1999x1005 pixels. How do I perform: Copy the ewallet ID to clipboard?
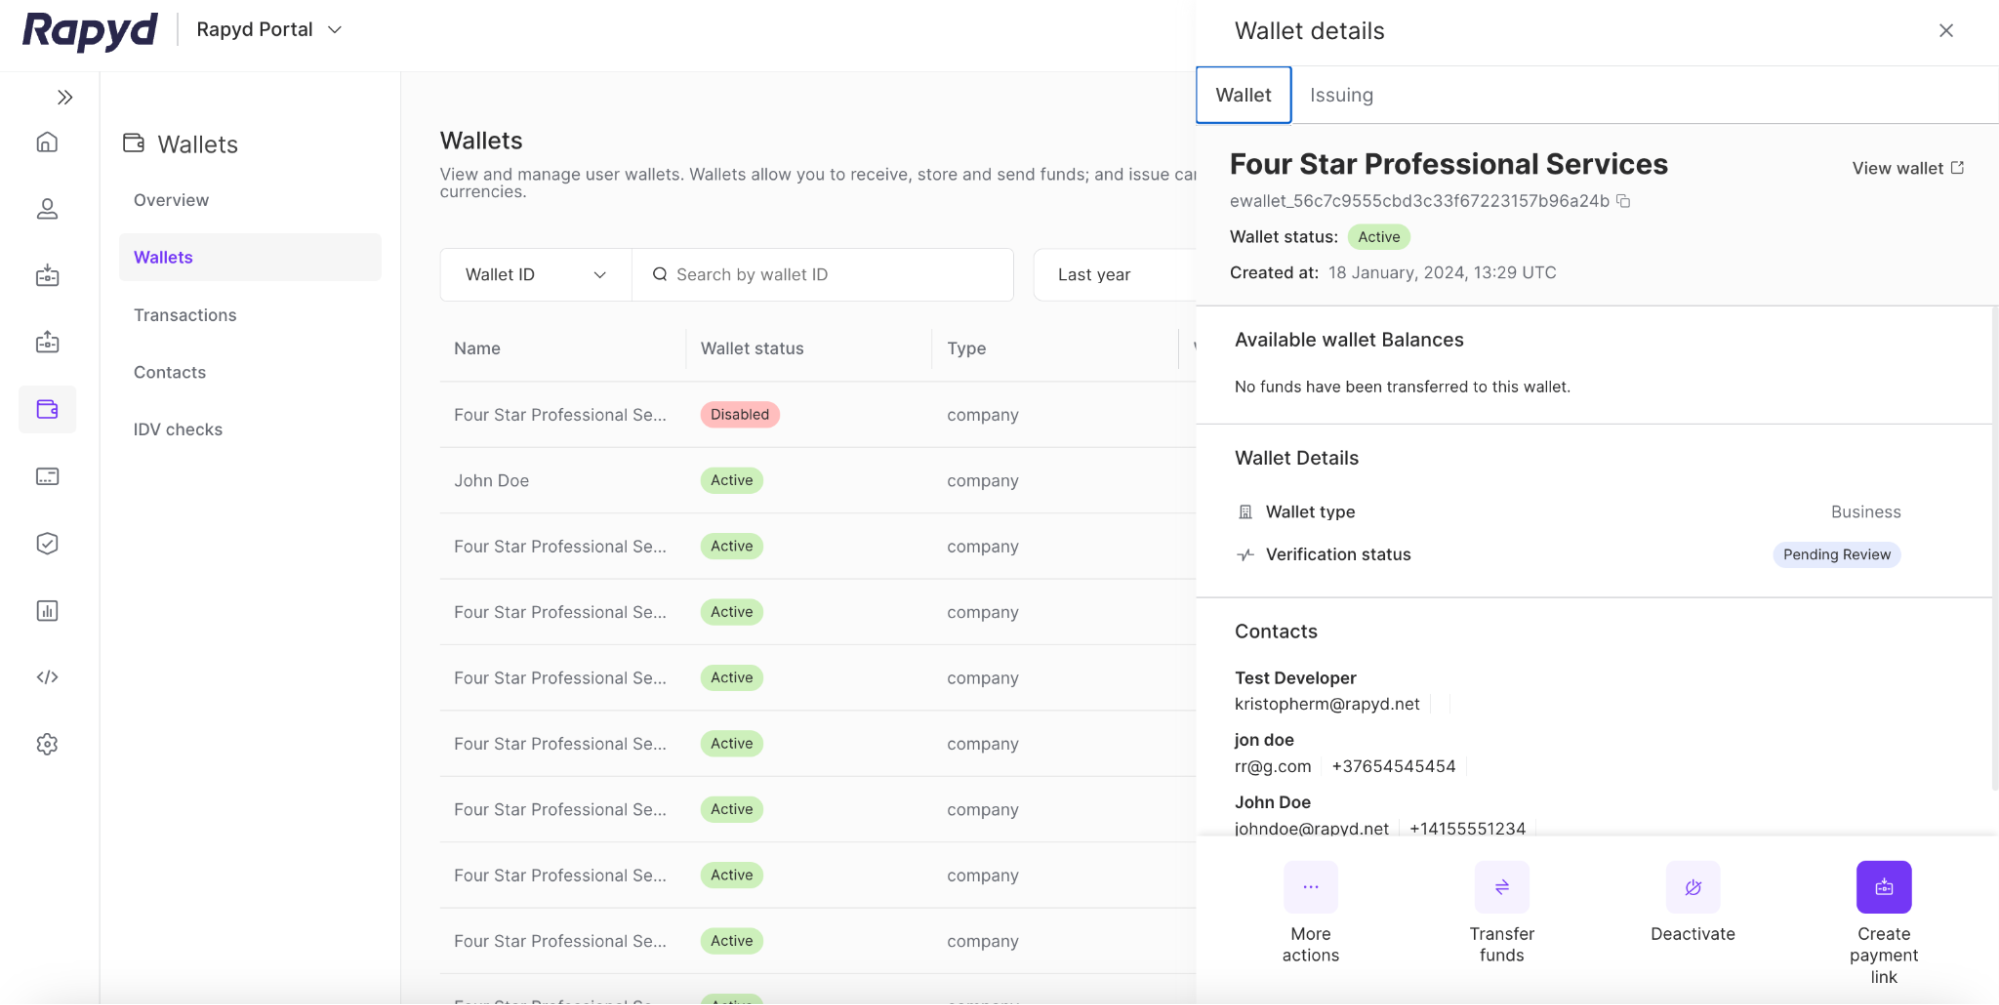pos(1623,201)
